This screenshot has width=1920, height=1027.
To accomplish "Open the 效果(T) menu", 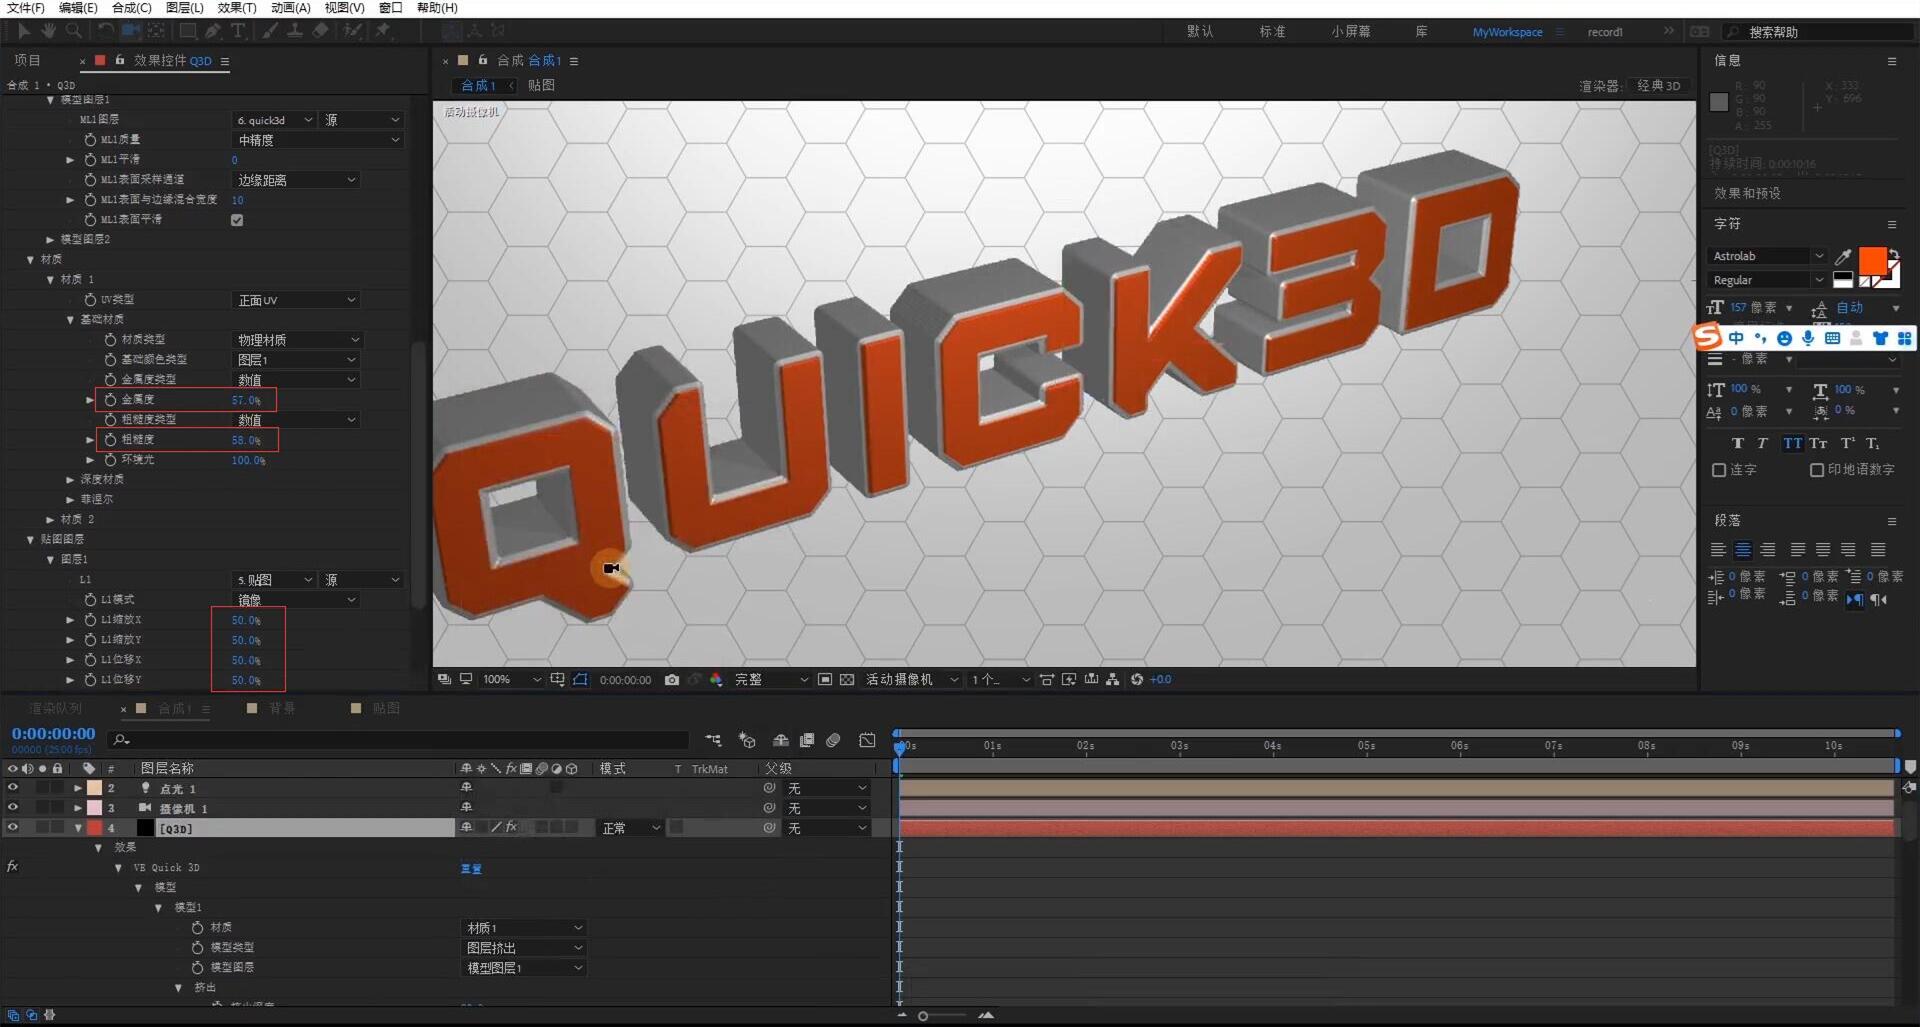I will tap(237, 8).
